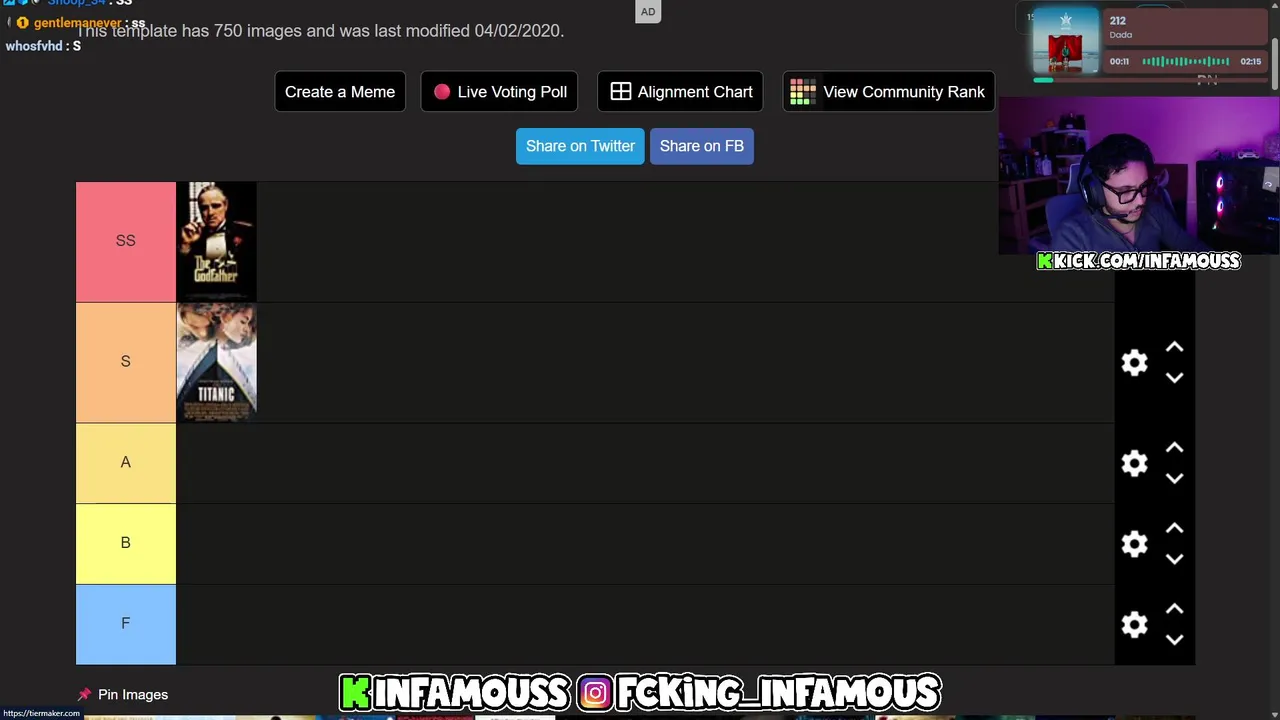Move A tier row up with arrow

(1175, 448)
